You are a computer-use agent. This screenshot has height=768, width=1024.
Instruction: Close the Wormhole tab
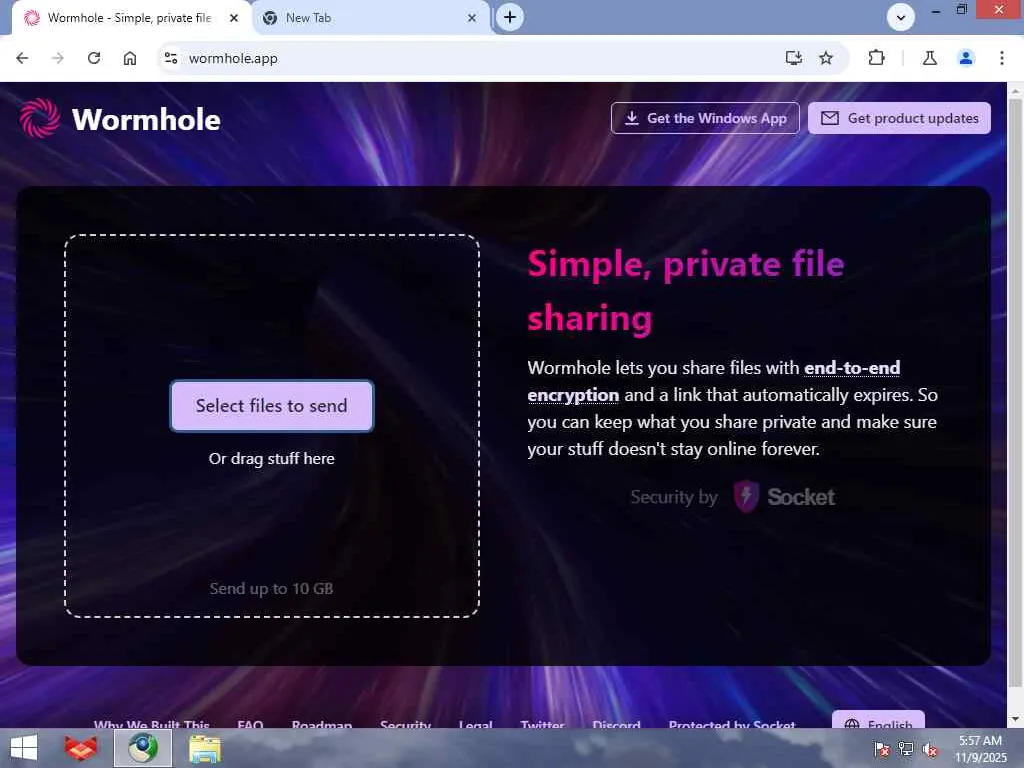(234, 18)
